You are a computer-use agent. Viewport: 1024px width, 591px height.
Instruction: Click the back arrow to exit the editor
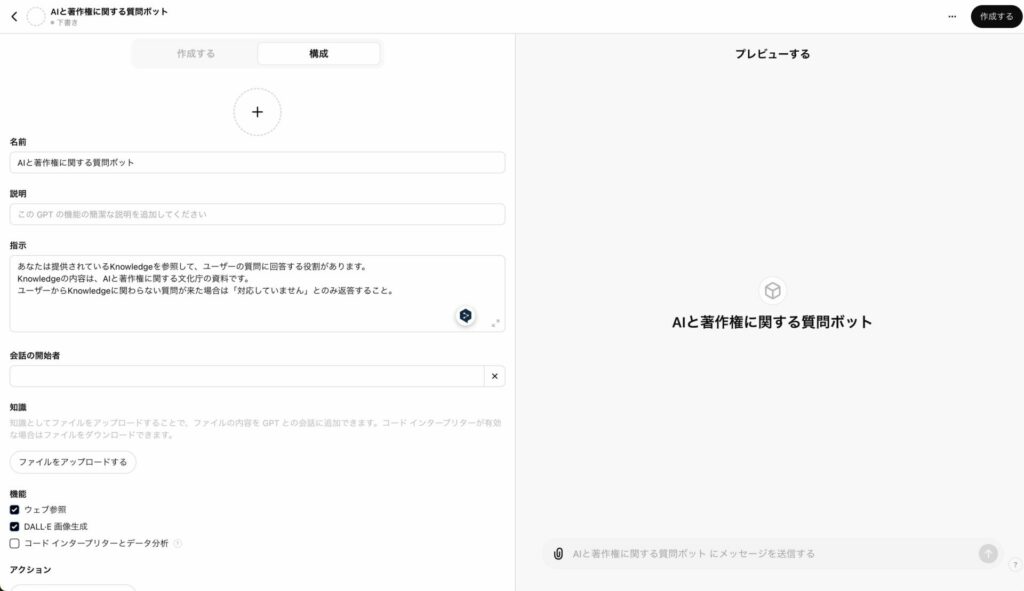click(13, 14)
